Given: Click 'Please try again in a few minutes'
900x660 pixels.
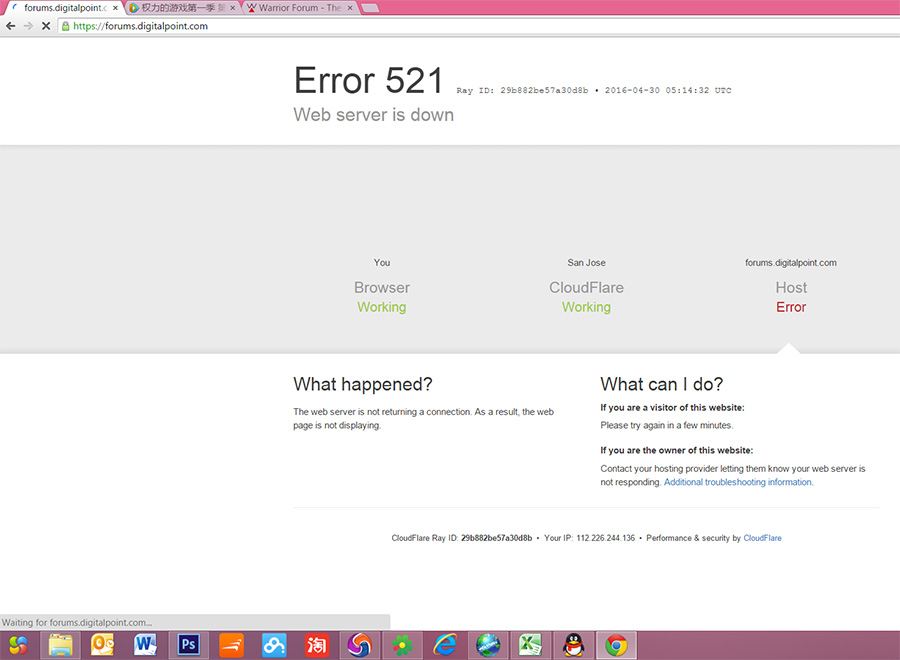Looking at the screenshot, I should pos(667,425).
